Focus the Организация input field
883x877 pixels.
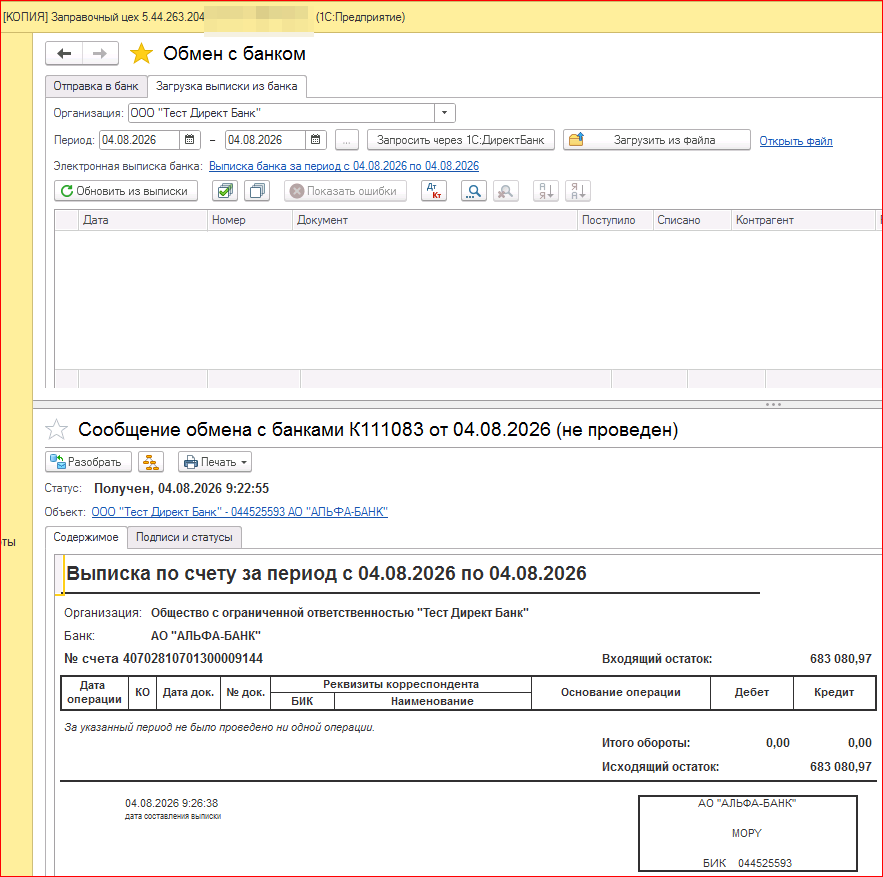pyautogui.click(x=282, y=113)
